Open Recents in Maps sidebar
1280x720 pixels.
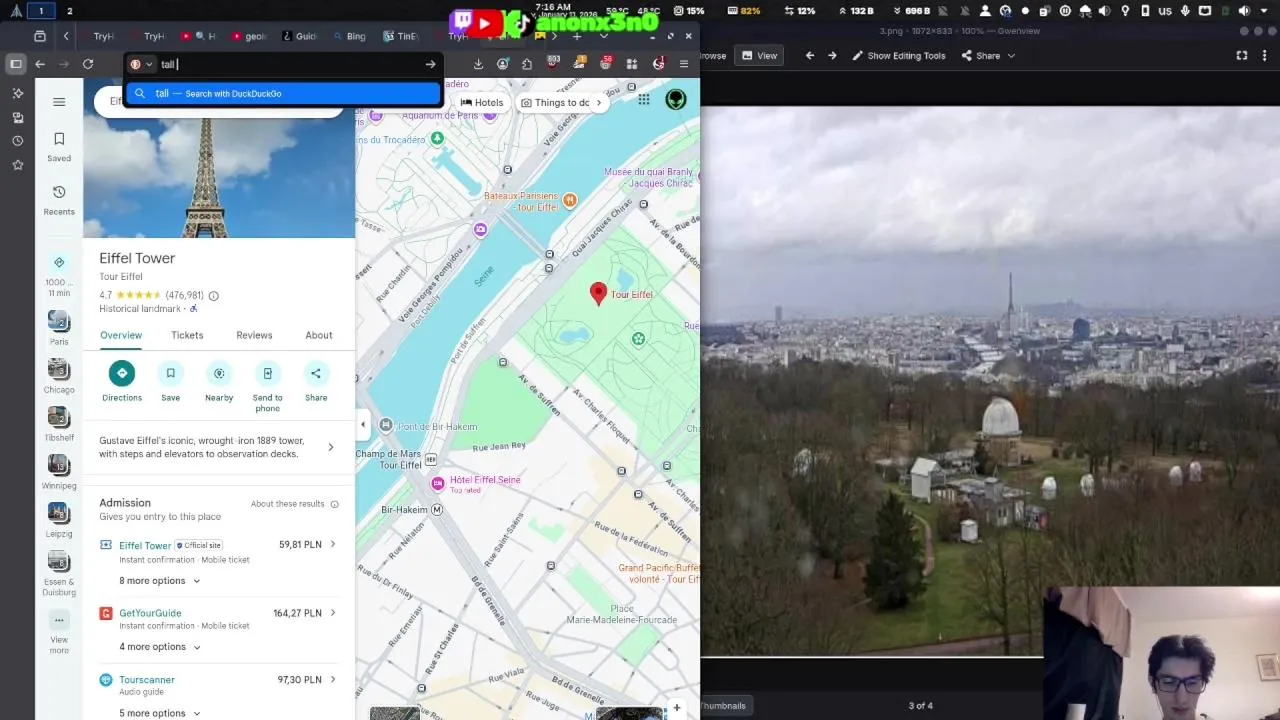[x=59, y=199]
